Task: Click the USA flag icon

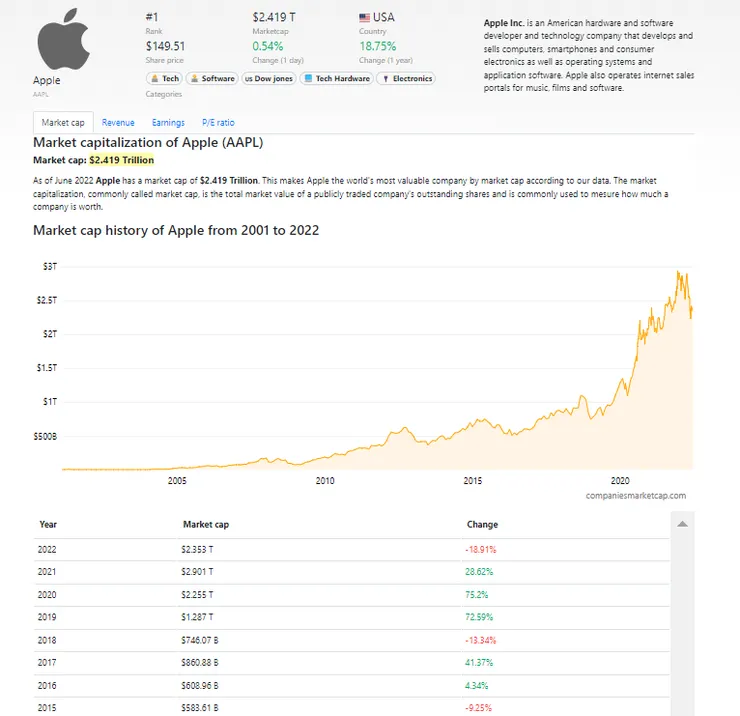Action: click(365, 17)
